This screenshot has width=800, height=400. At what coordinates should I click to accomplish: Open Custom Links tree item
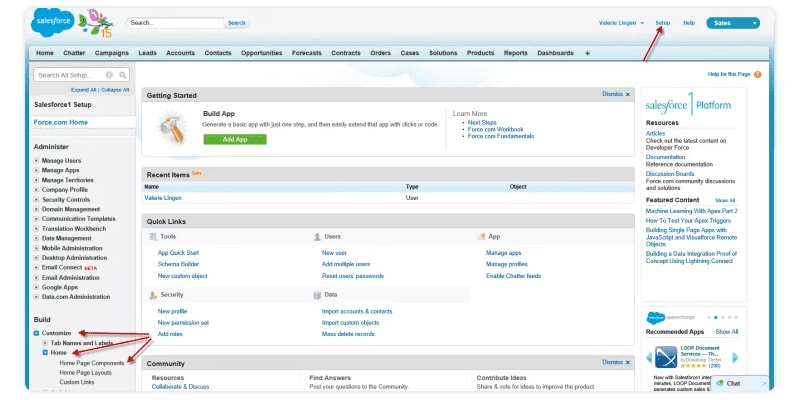[x=77, y=382]
